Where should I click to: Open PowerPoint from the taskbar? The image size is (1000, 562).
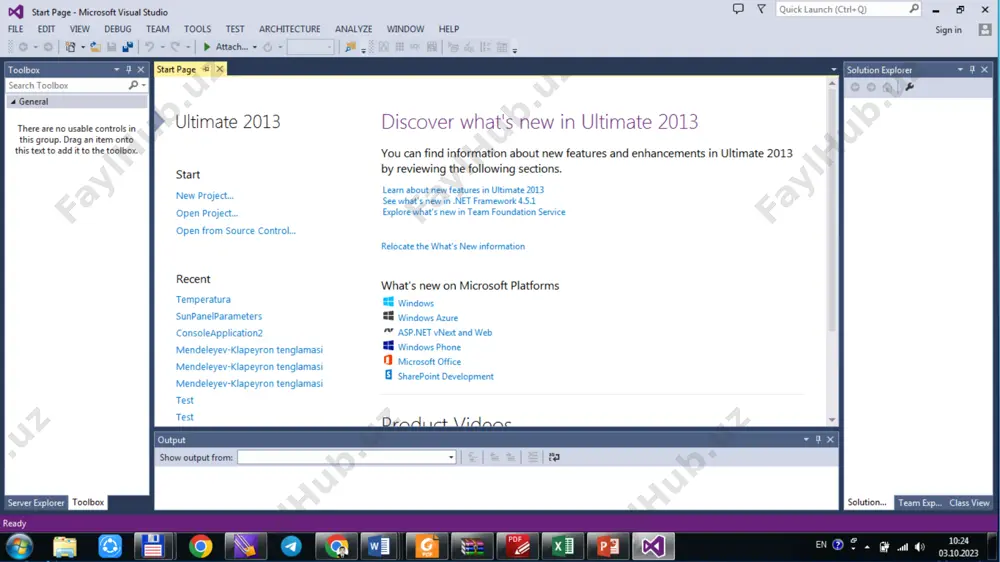point(608,547)
